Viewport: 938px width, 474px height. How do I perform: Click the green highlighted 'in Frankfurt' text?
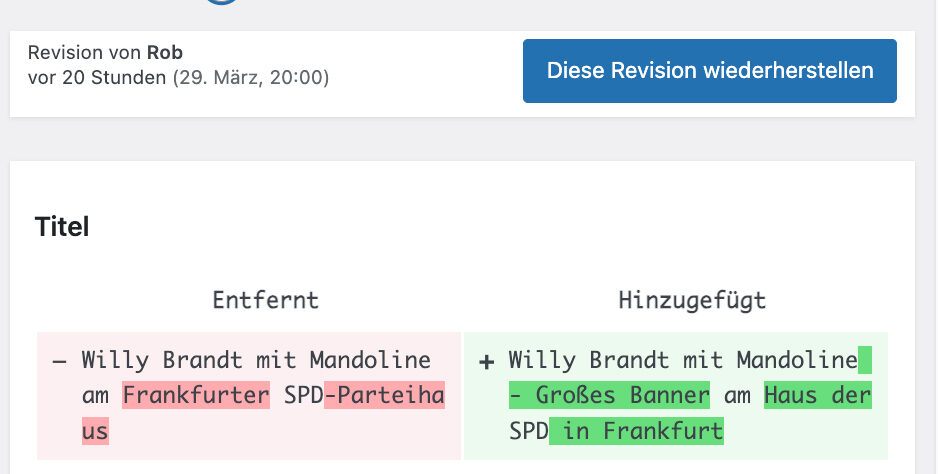pyautogui.click(x=636, y=431)
